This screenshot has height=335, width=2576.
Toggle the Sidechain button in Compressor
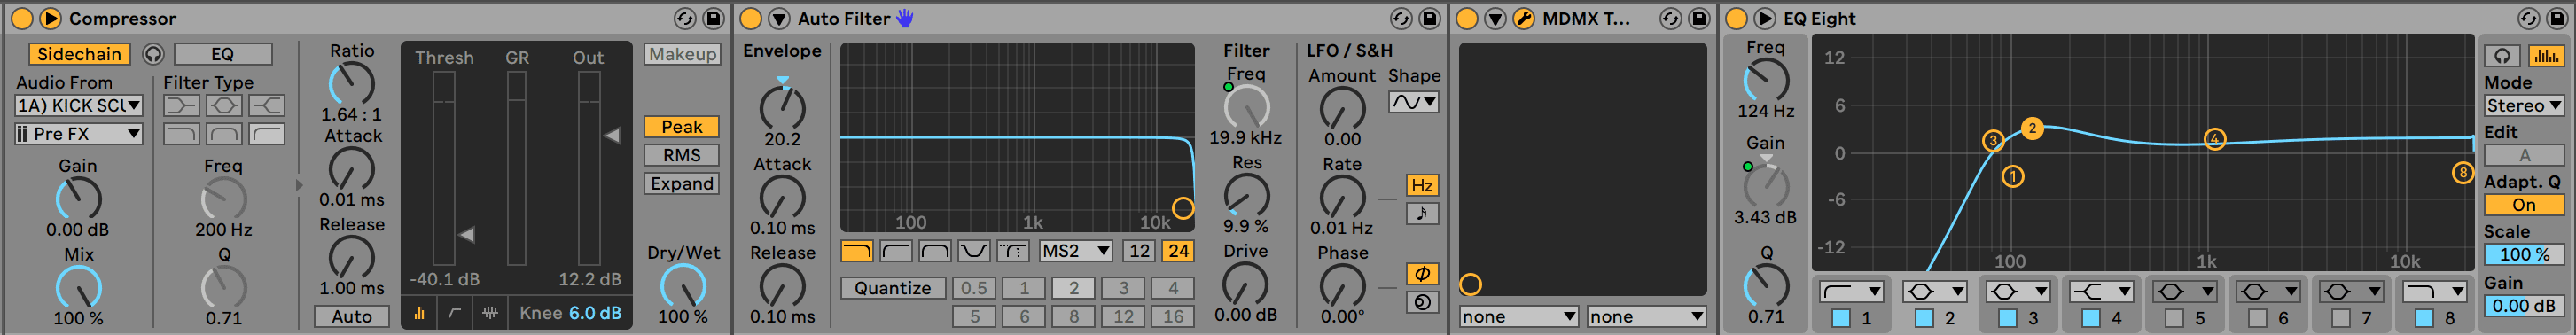pos(79,54)
